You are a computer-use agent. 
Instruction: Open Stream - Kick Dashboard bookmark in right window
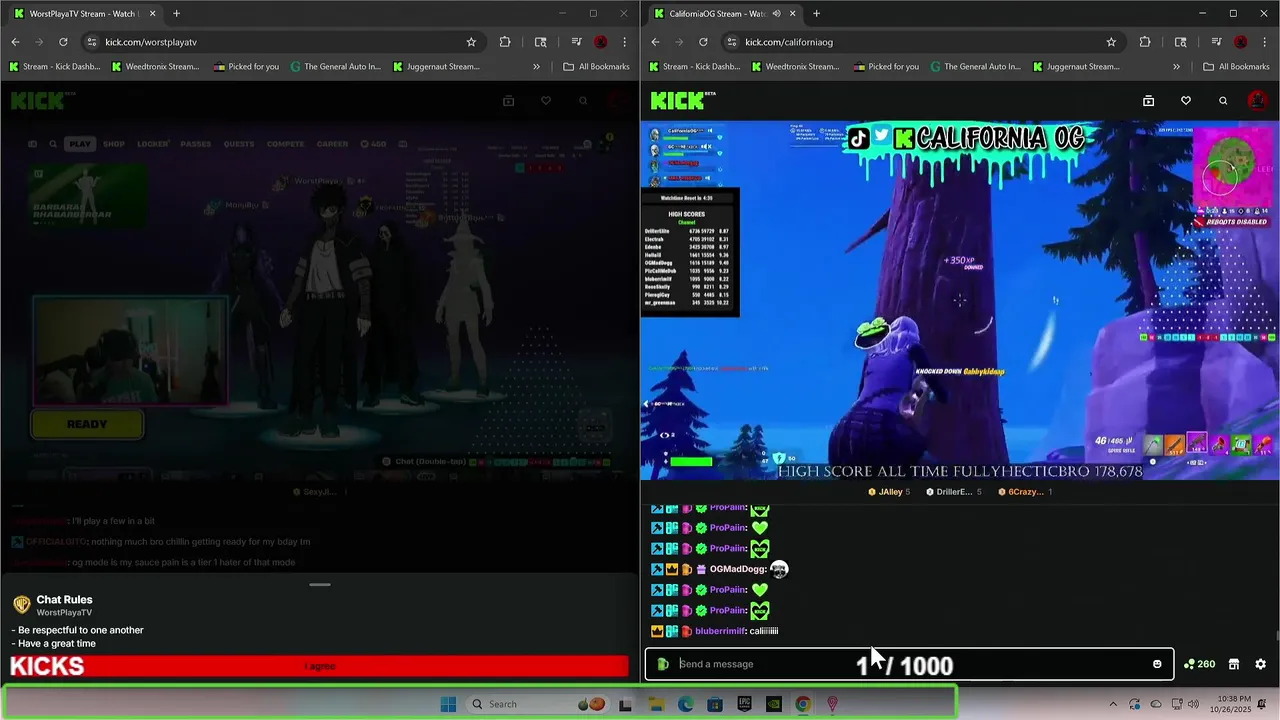point(694,67)
